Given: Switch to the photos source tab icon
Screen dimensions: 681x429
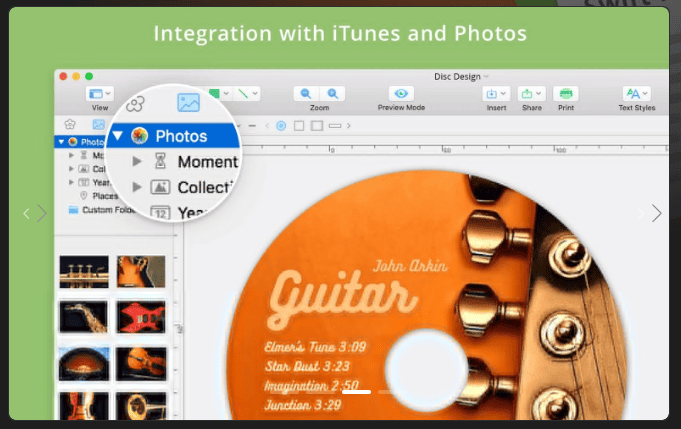Looking at the screenshot, I should tap(98, 125).
